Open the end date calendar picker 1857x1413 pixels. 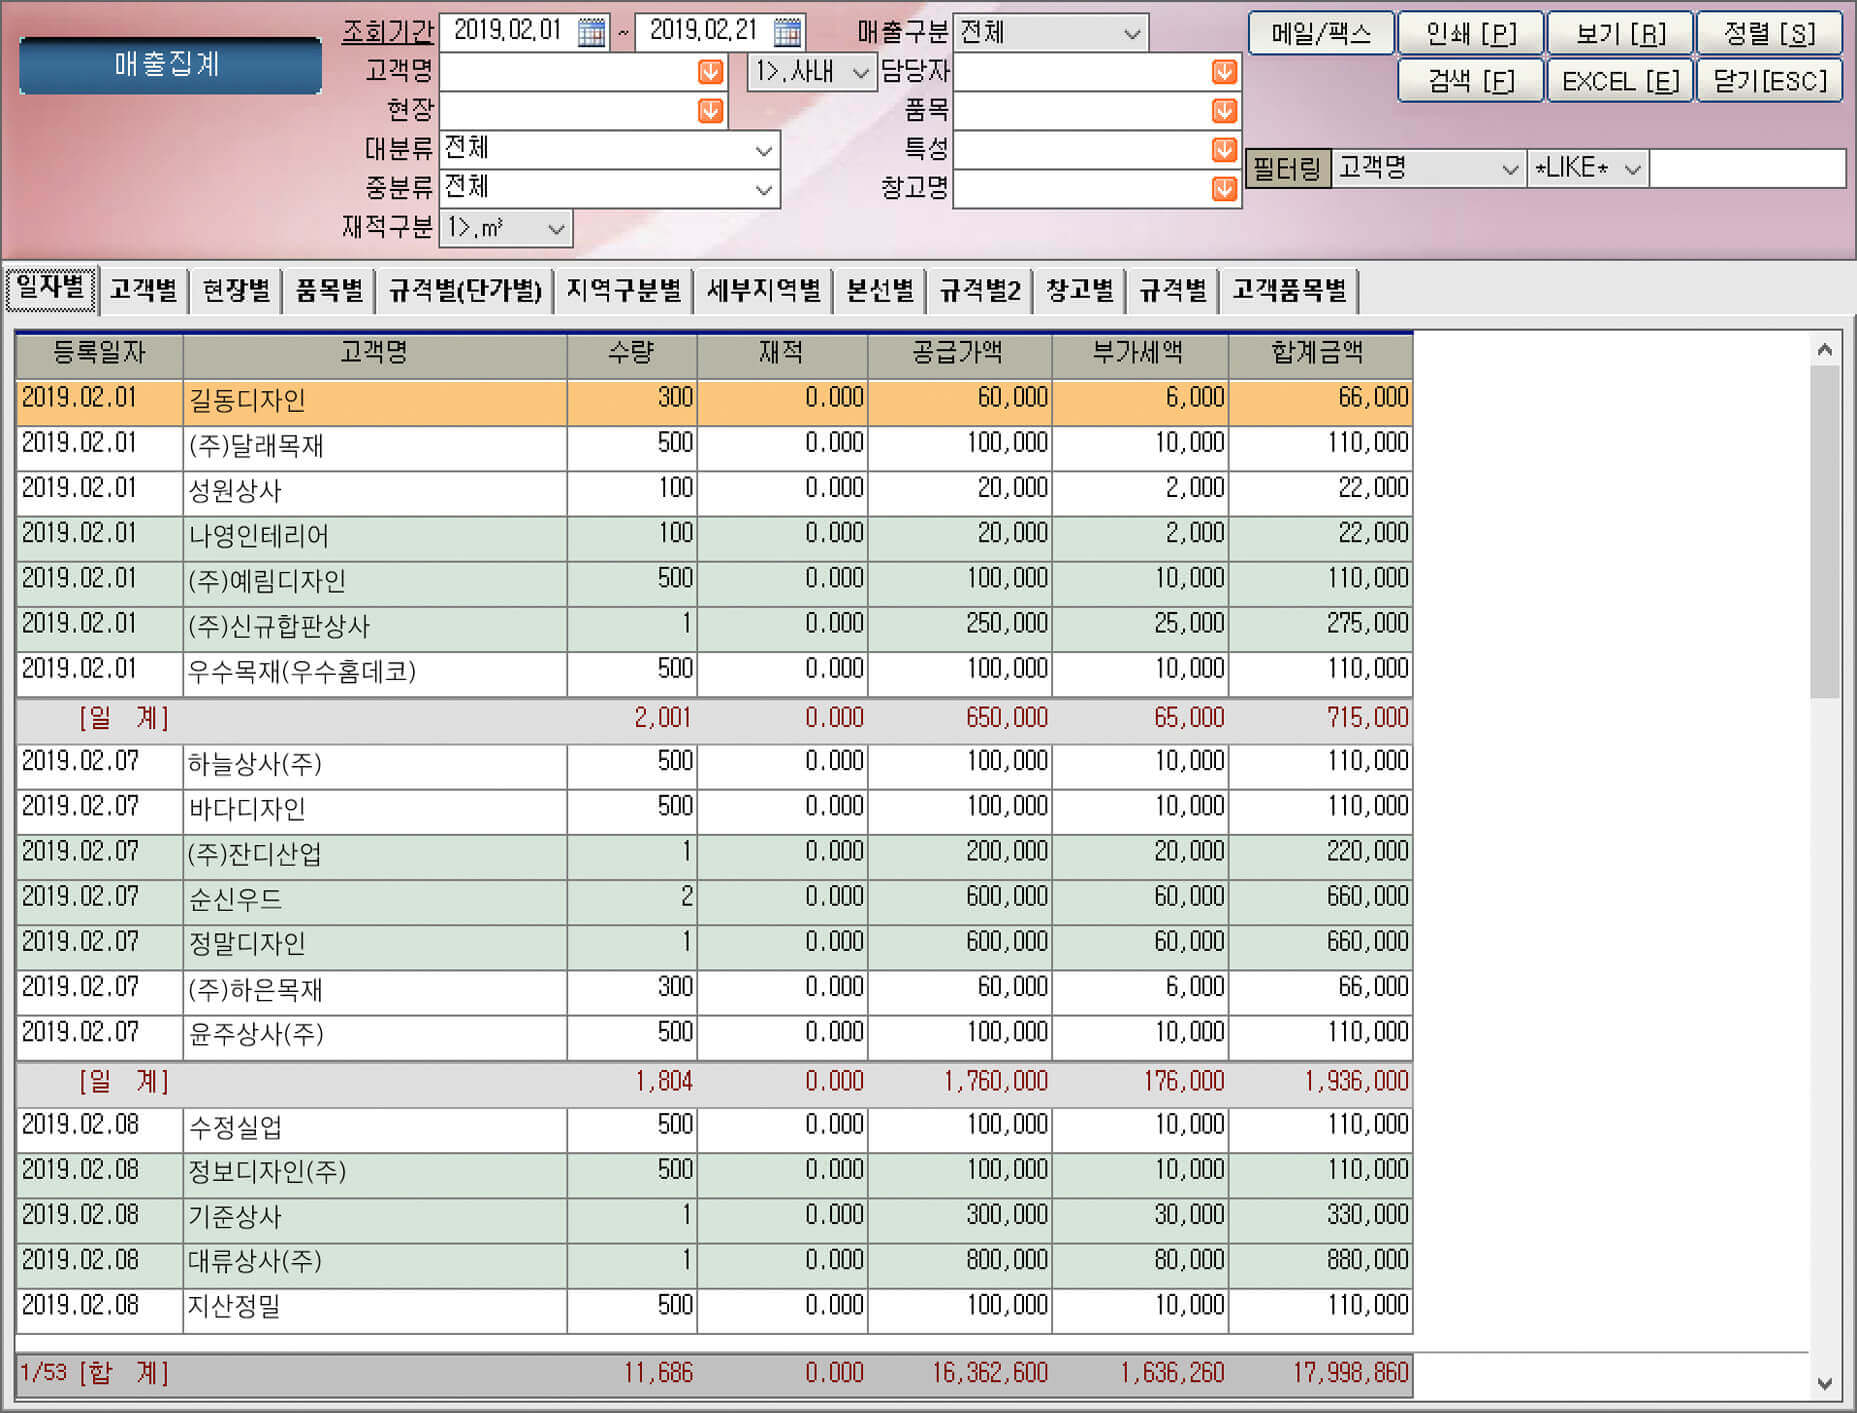point(787,32)
